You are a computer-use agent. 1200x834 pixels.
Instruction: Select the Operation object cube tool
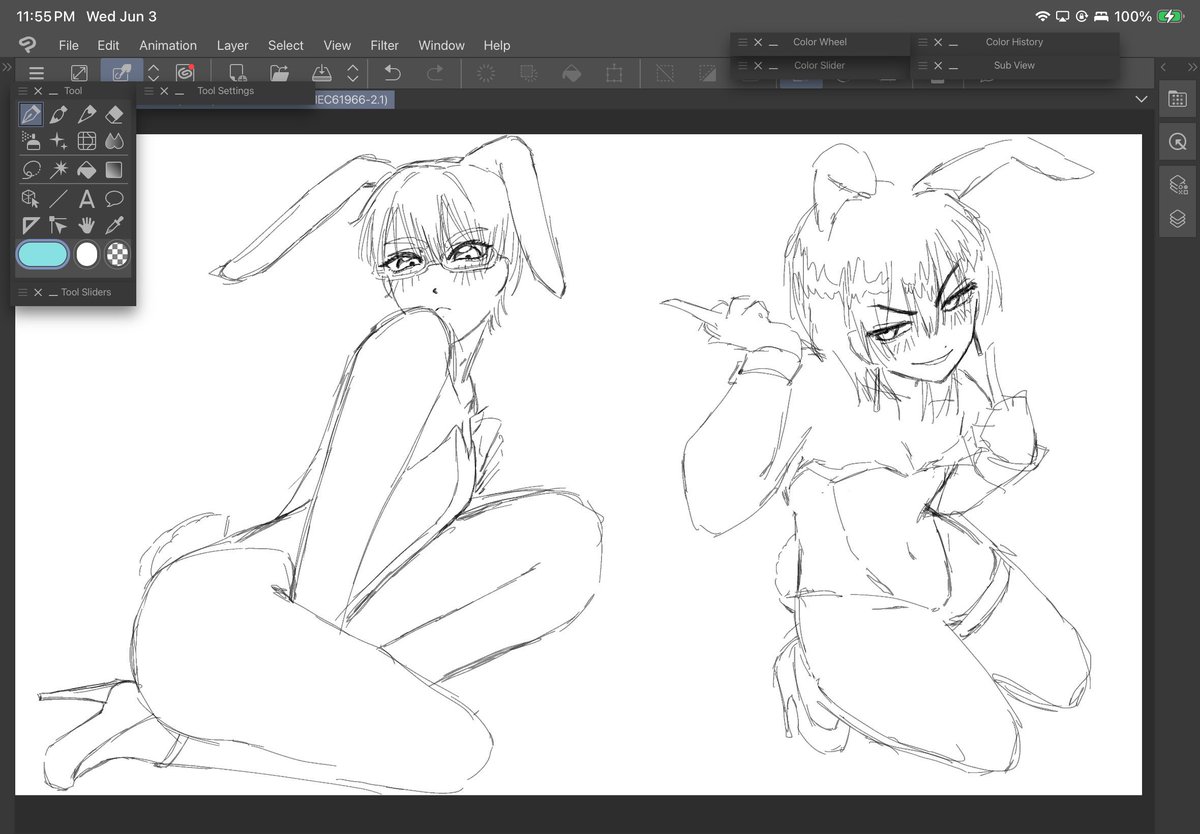31,198
